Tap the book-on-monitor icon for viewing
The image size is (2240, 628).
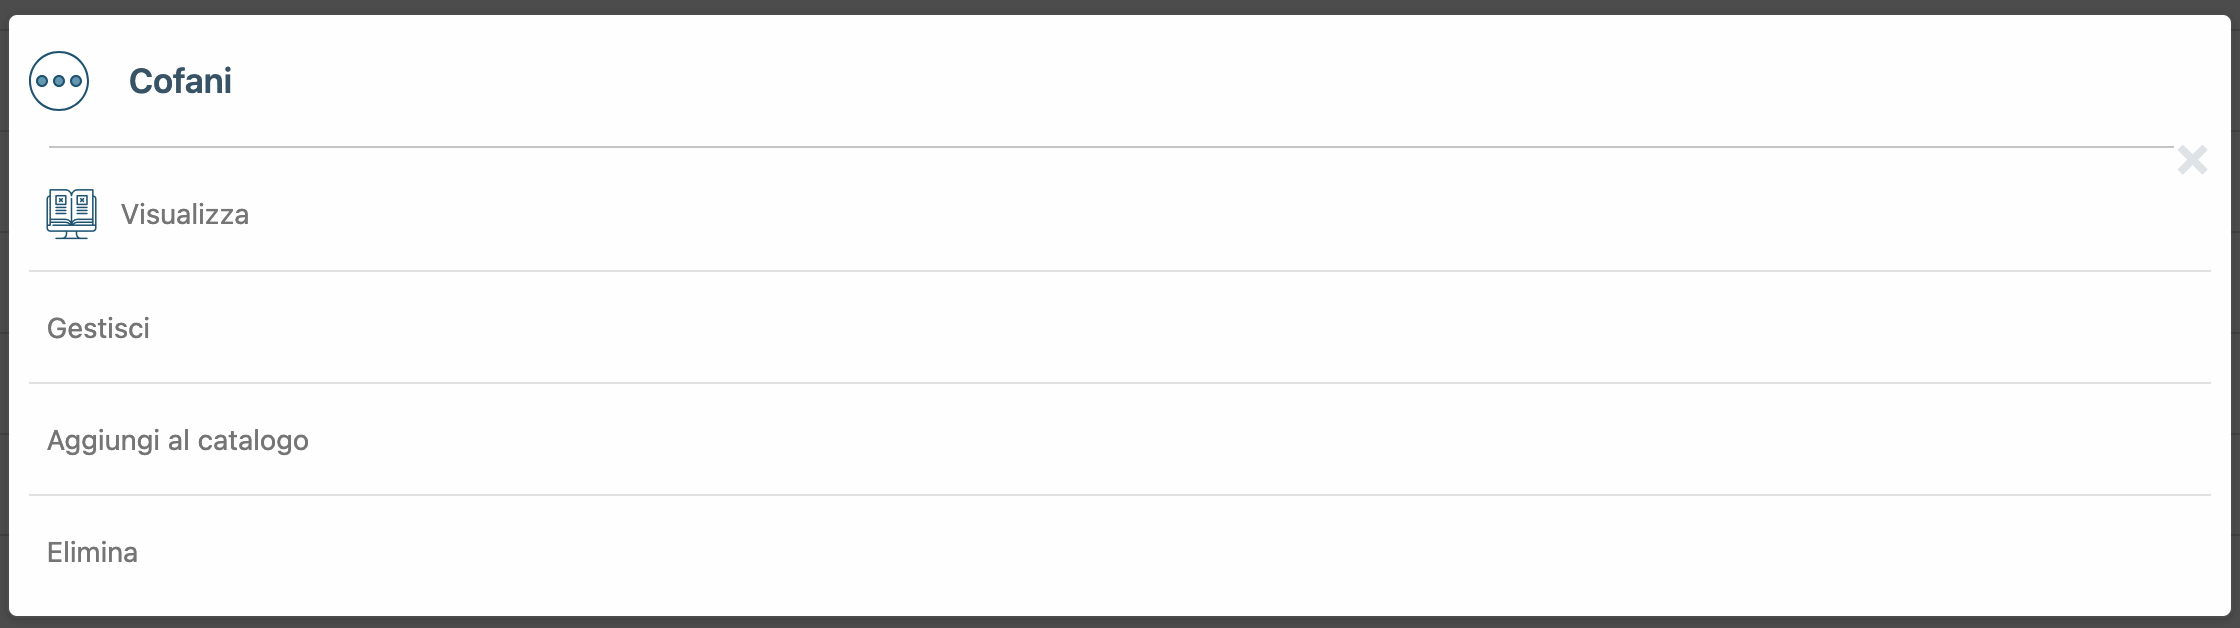(x=71, y=214)
